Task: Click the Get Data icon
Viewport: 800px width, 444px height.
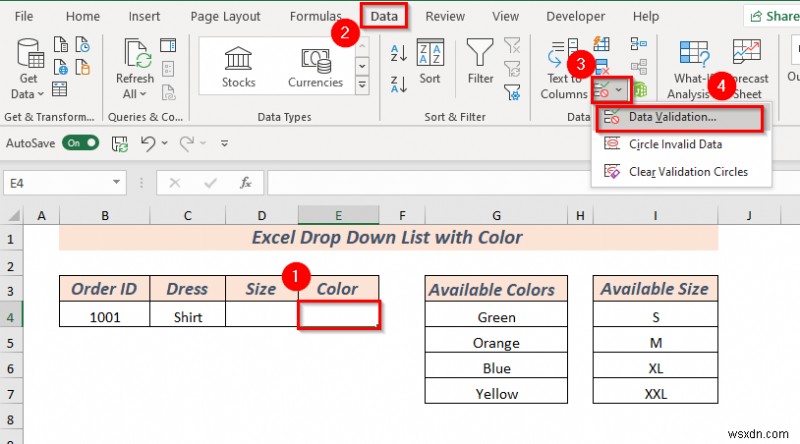Action: (x=28, y=55)
